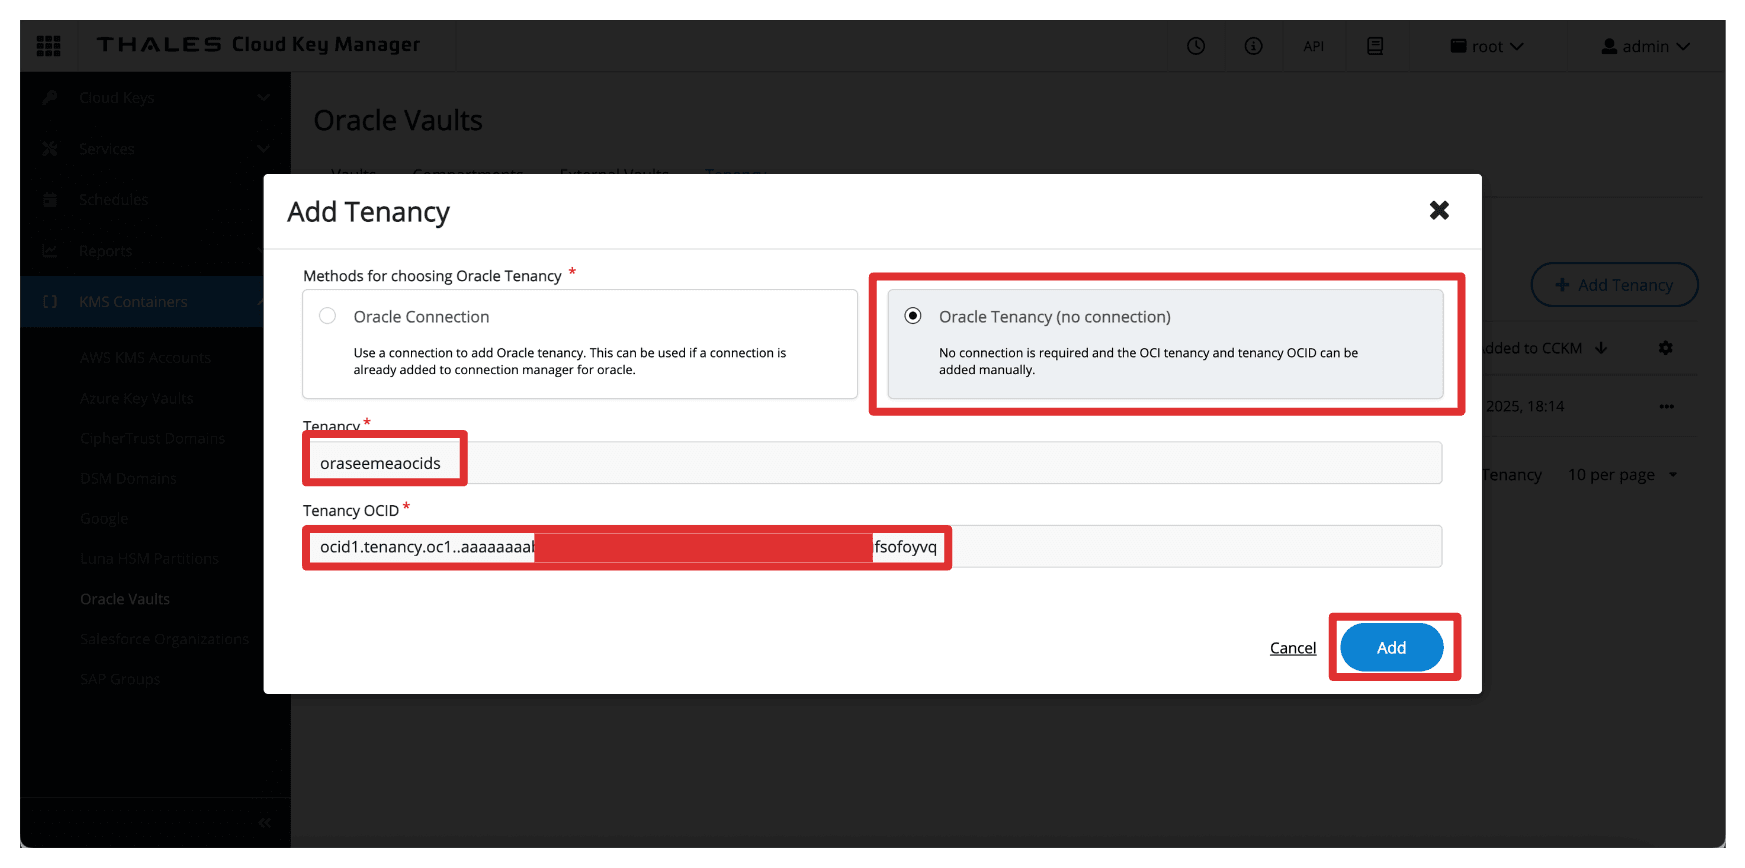
Task: Open the API playground link
Action: 1314,46
